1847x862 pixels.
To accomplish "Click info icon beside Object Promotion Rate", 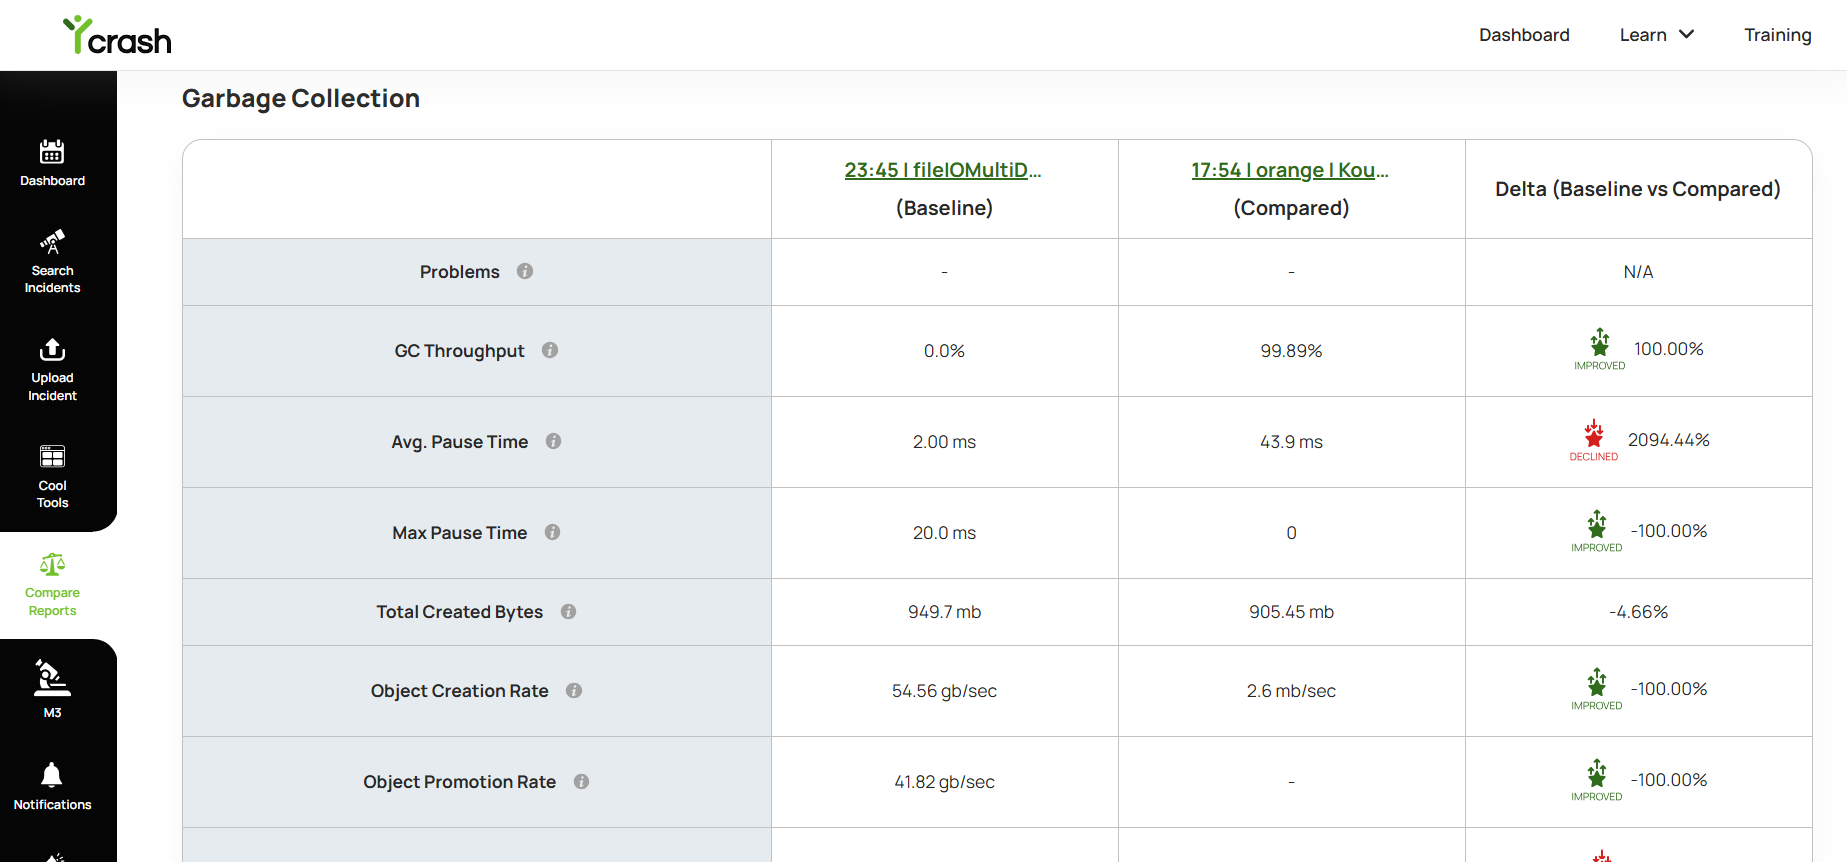I will pos(582,781).
